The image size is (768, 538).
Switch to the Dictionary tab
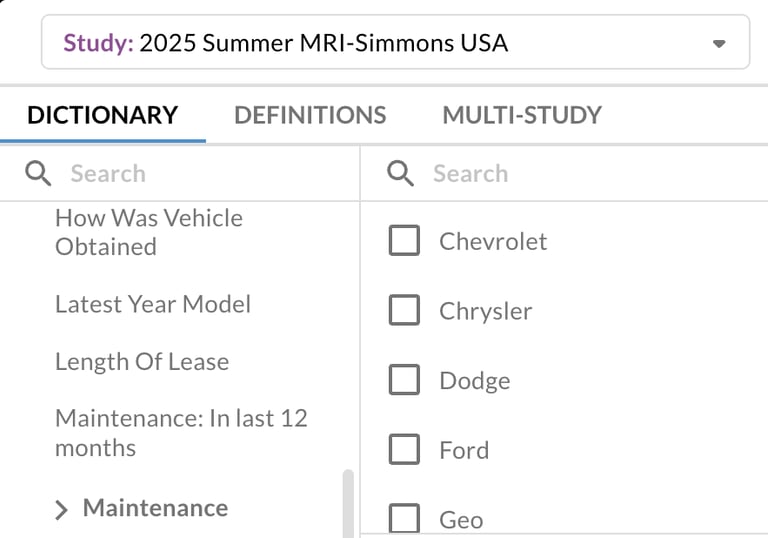(x=102, y=115)
